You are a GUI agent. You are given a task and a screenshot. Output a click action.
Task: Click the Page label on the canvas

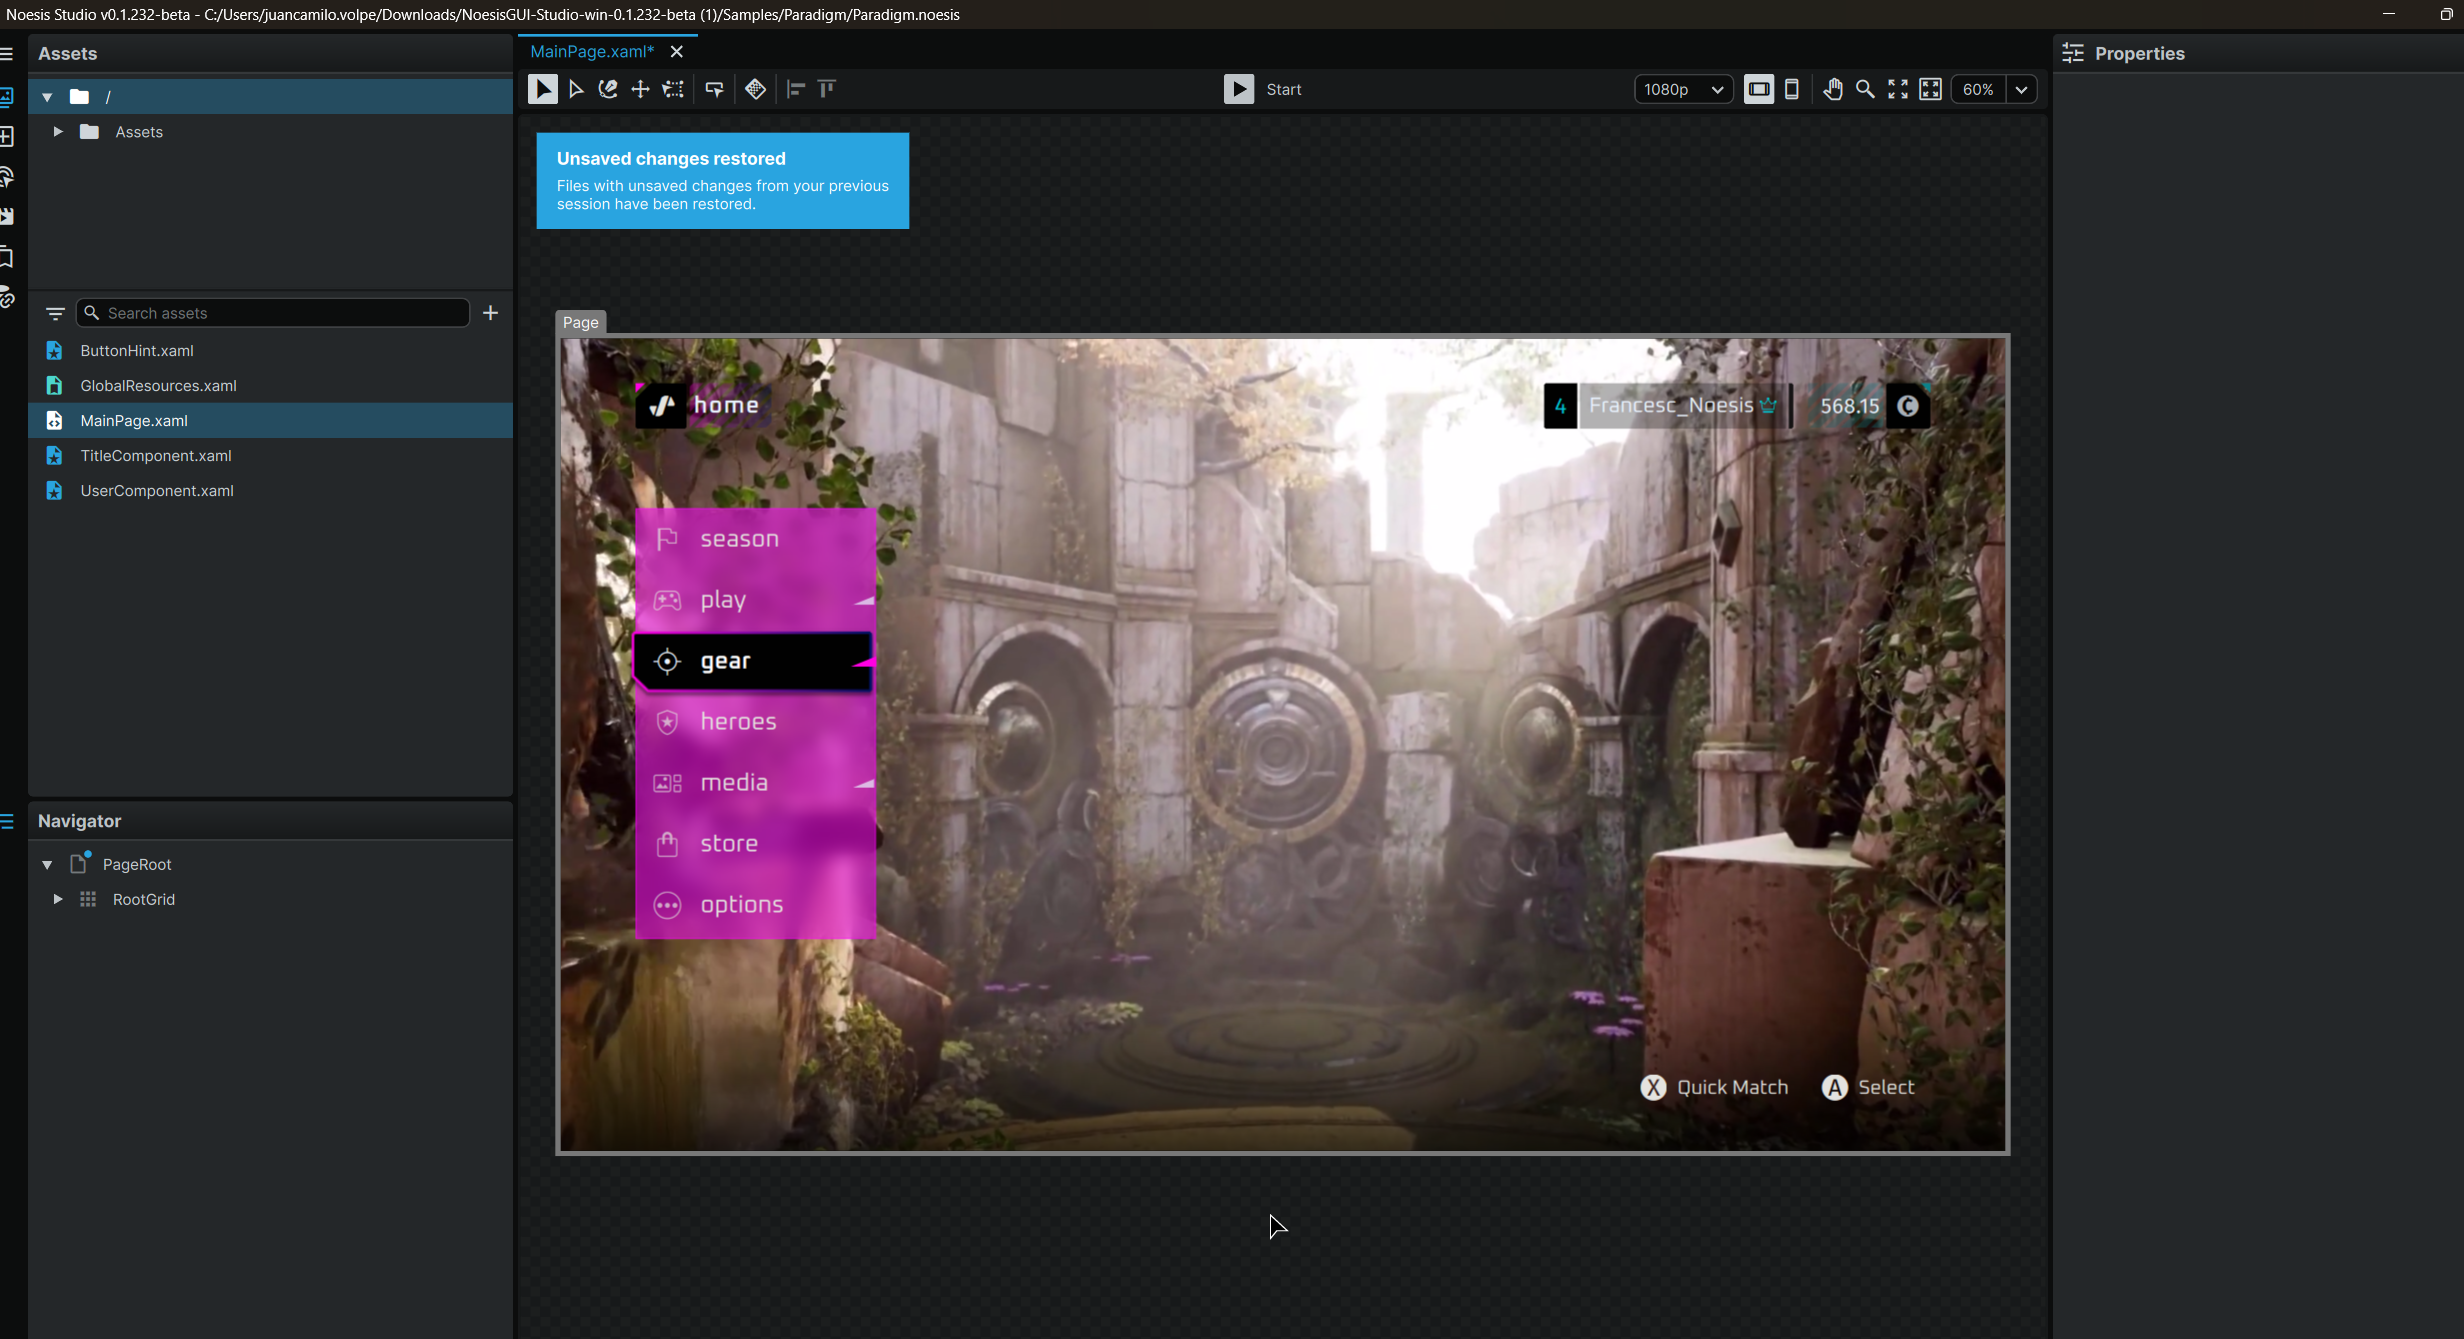click(x=580, y=322)
